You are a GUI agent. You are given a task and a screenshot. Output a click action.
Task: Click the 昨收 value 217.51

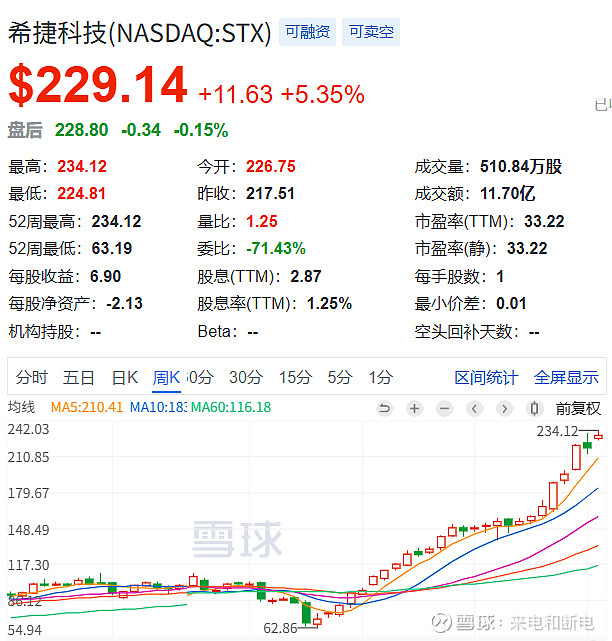270,193
